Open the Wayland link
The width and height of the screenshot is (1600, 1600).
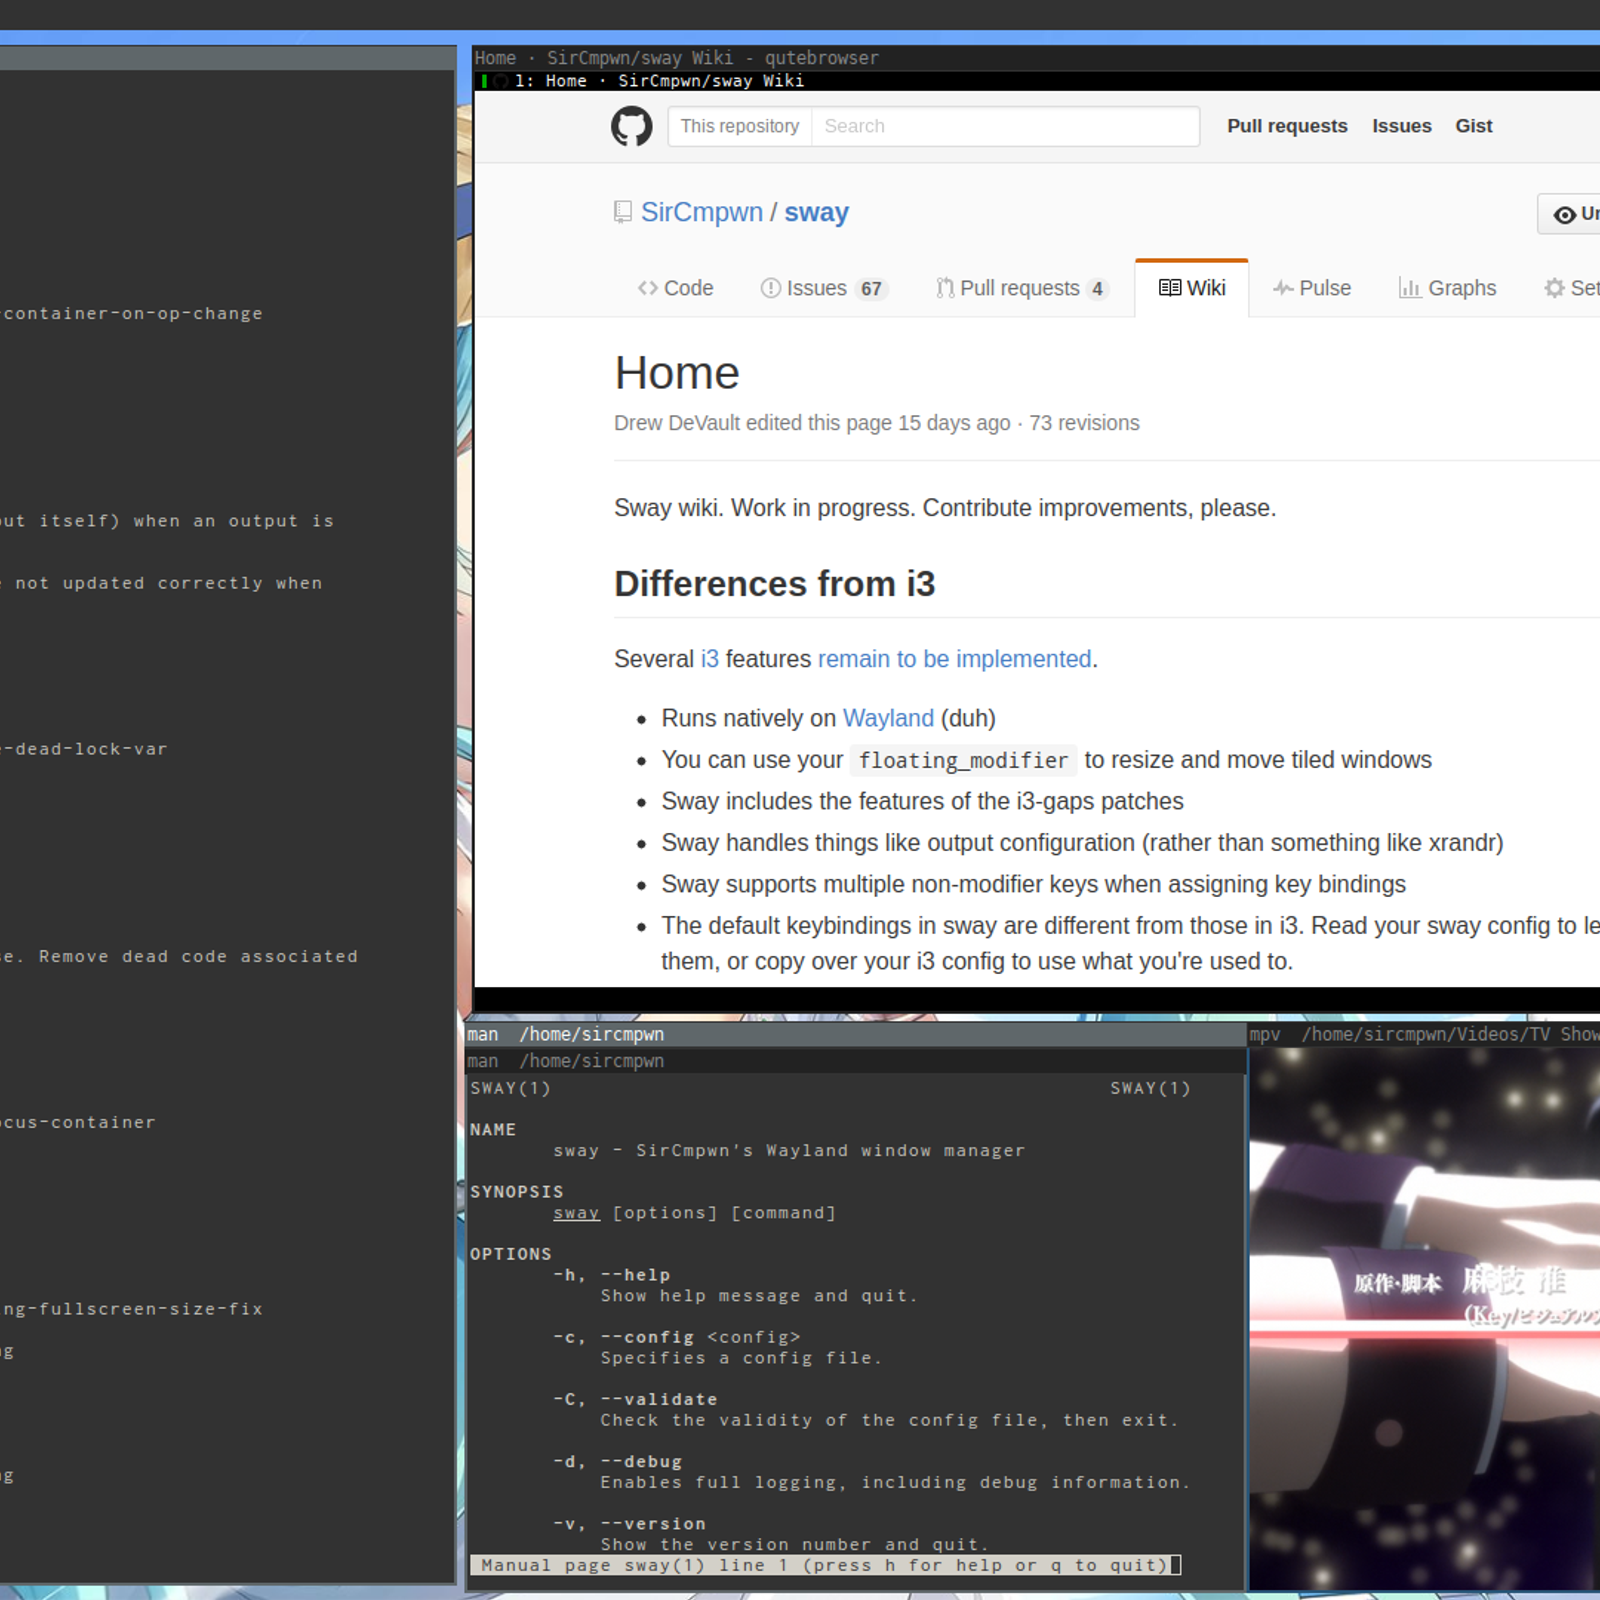pyautogui.click(x=888, y=718)
